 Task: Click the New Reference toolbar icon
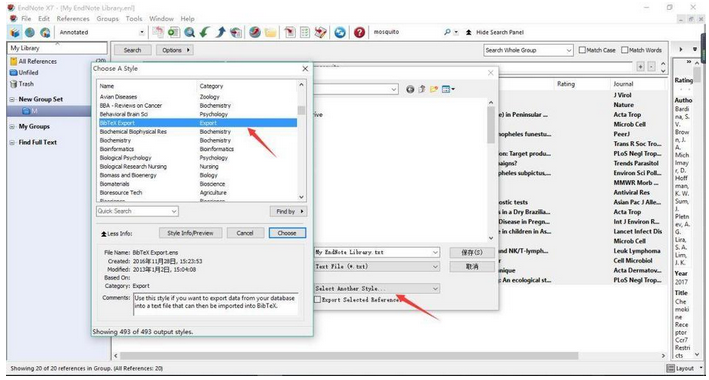pyautogui.click(x=174, y=33)
